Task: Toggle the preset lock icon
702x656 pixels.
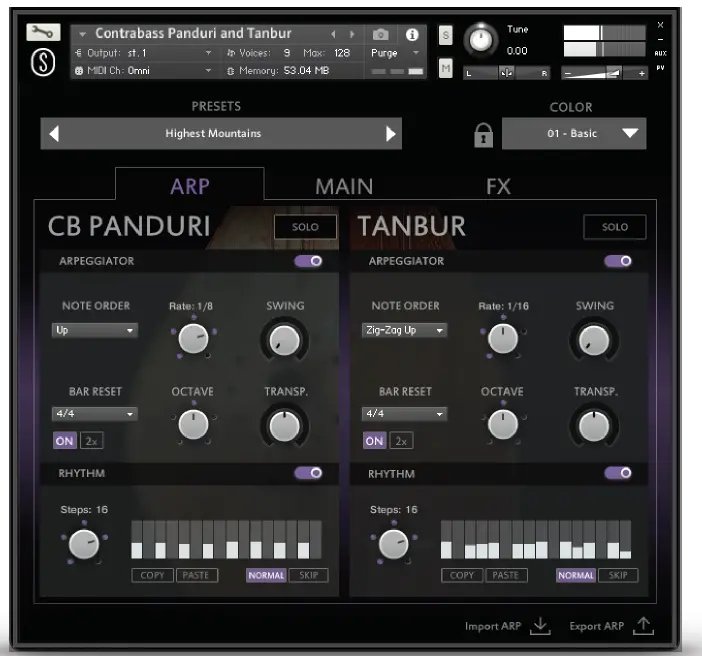Action: click(483, 135)
